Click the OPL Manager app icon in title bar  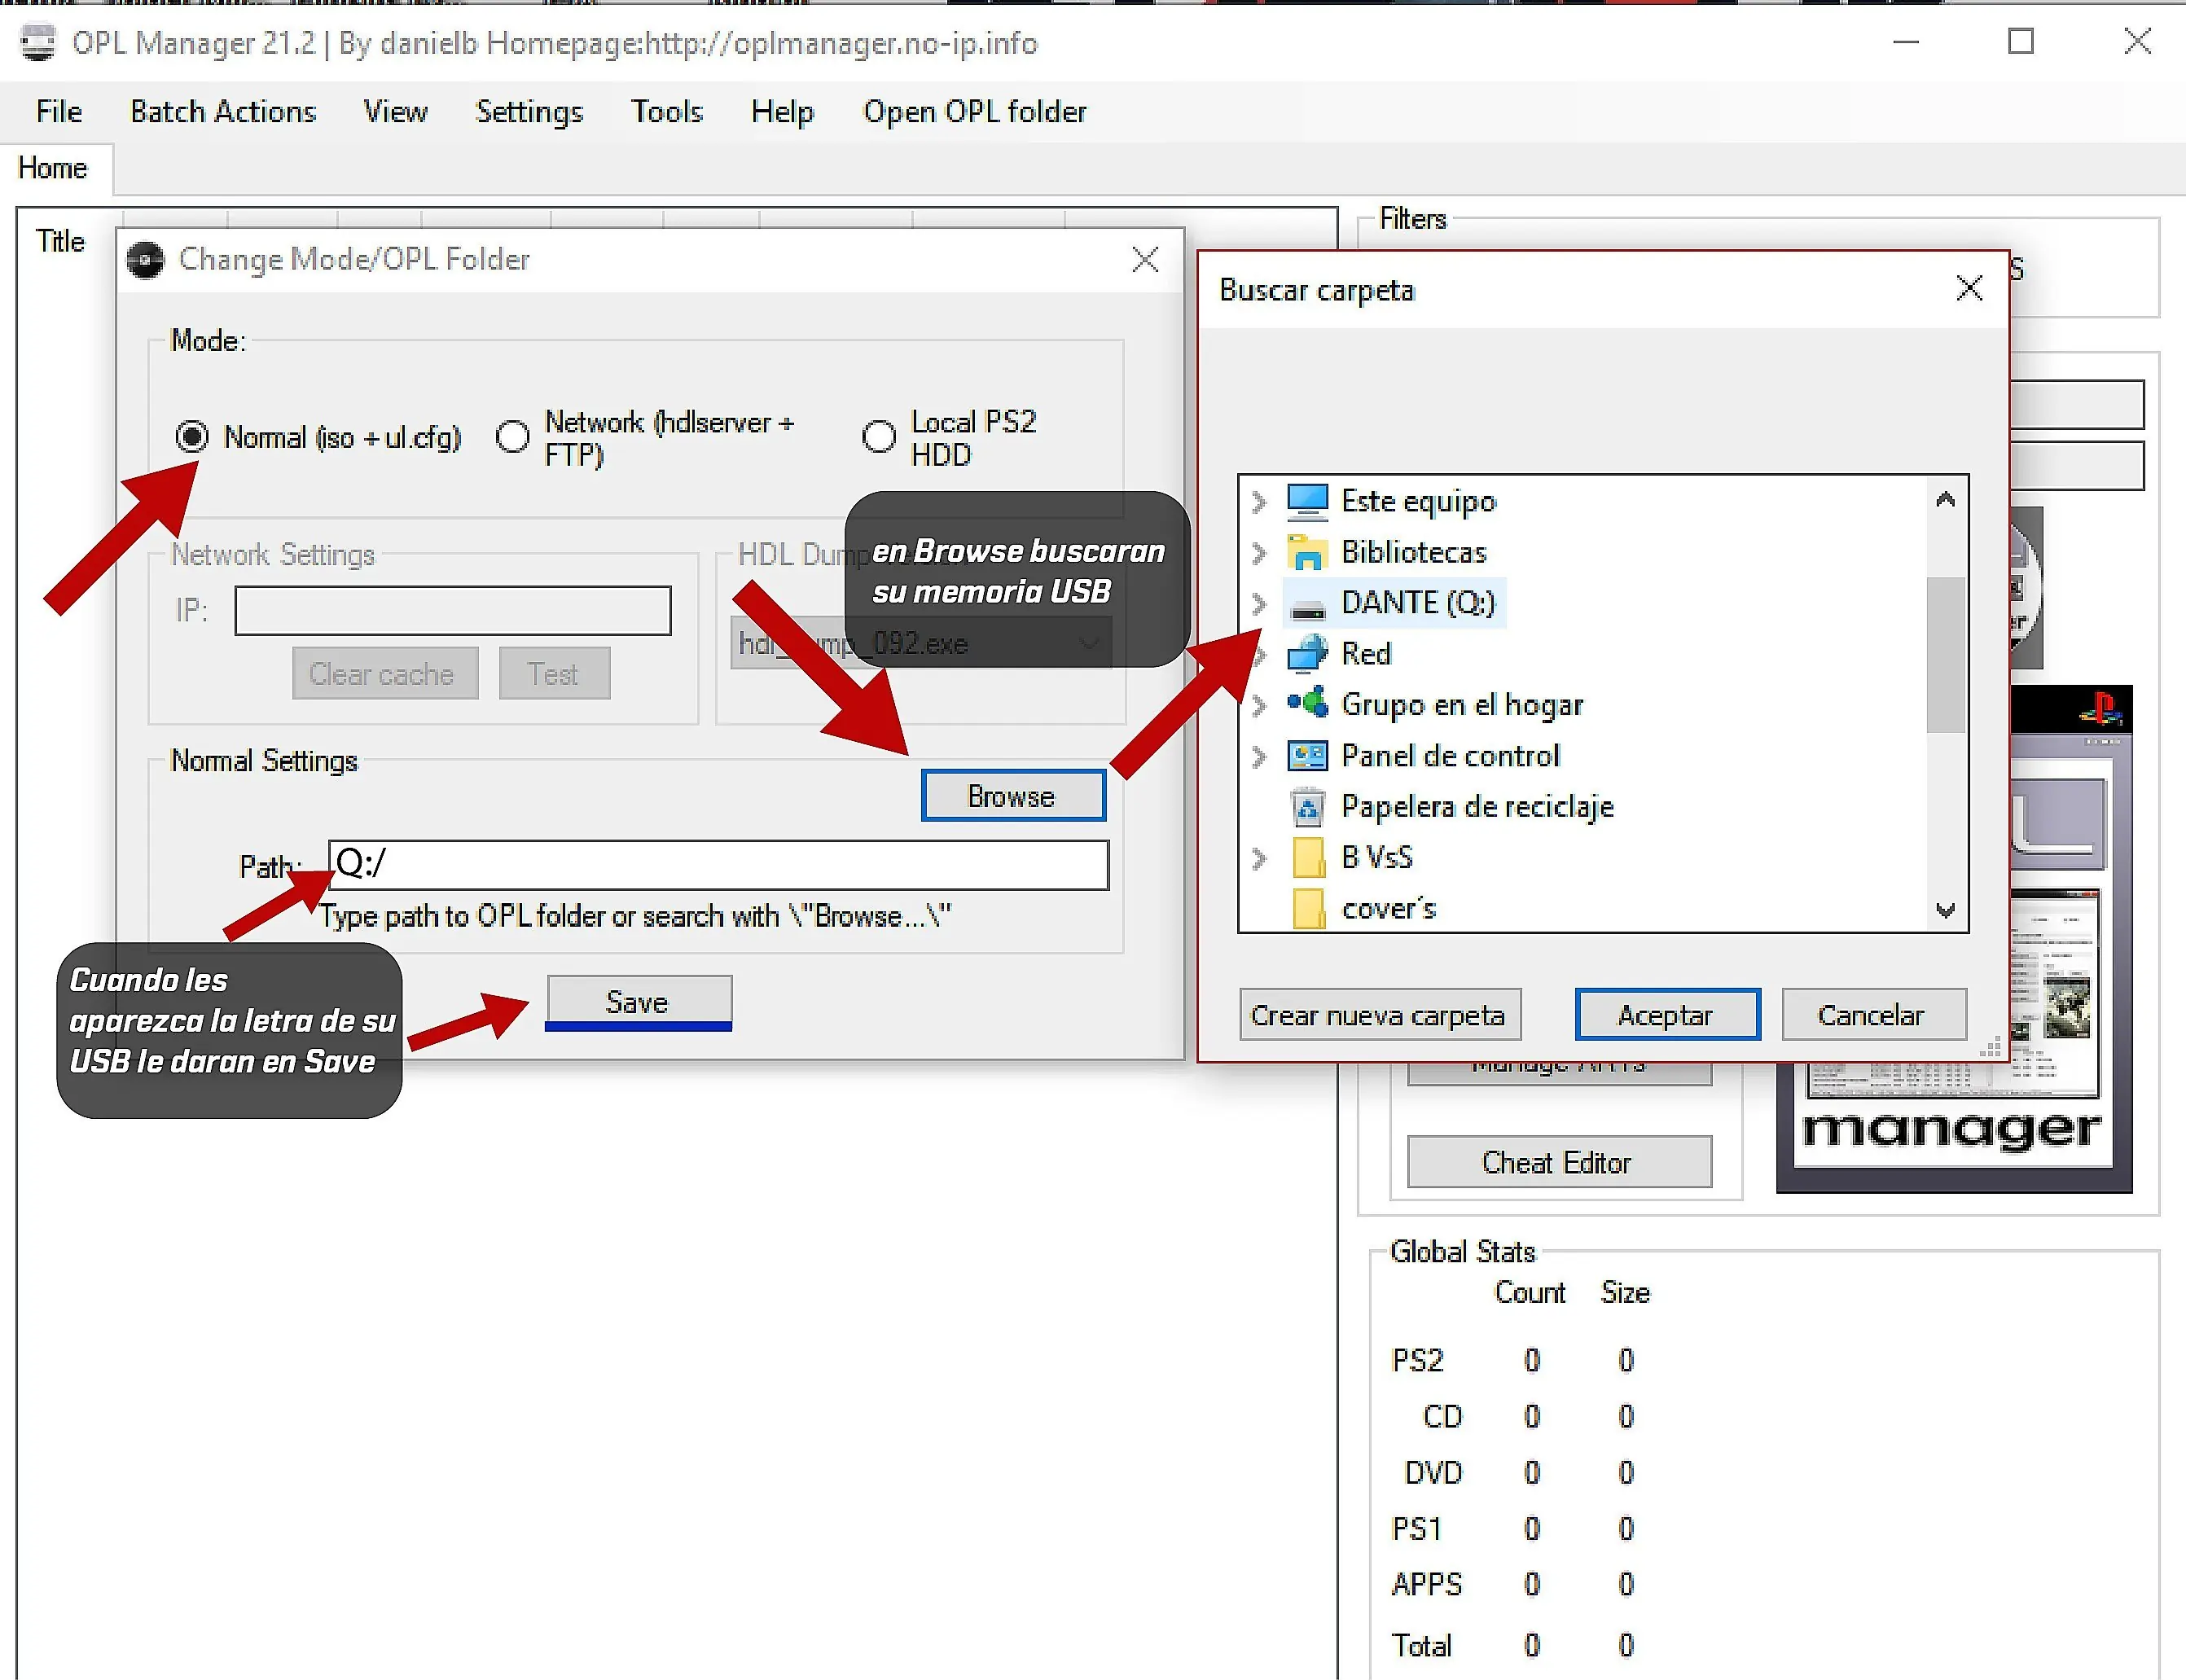pyautogui.click(x=39, y=43)
